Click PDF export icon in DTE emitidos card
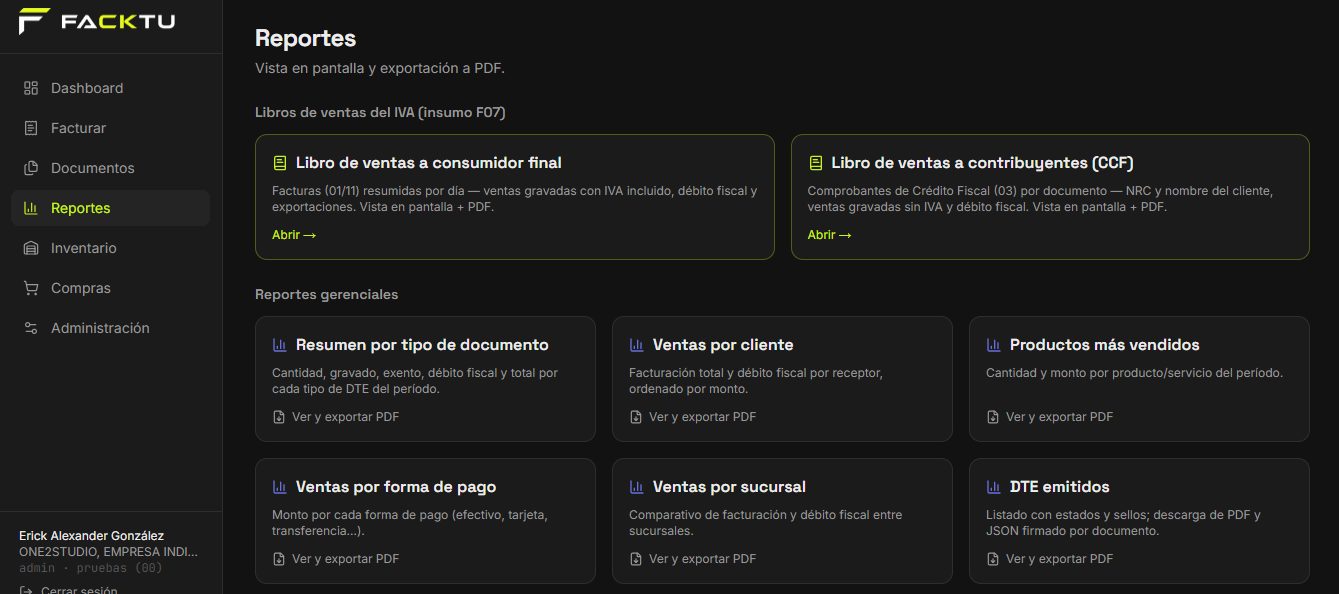 [993, 559]
